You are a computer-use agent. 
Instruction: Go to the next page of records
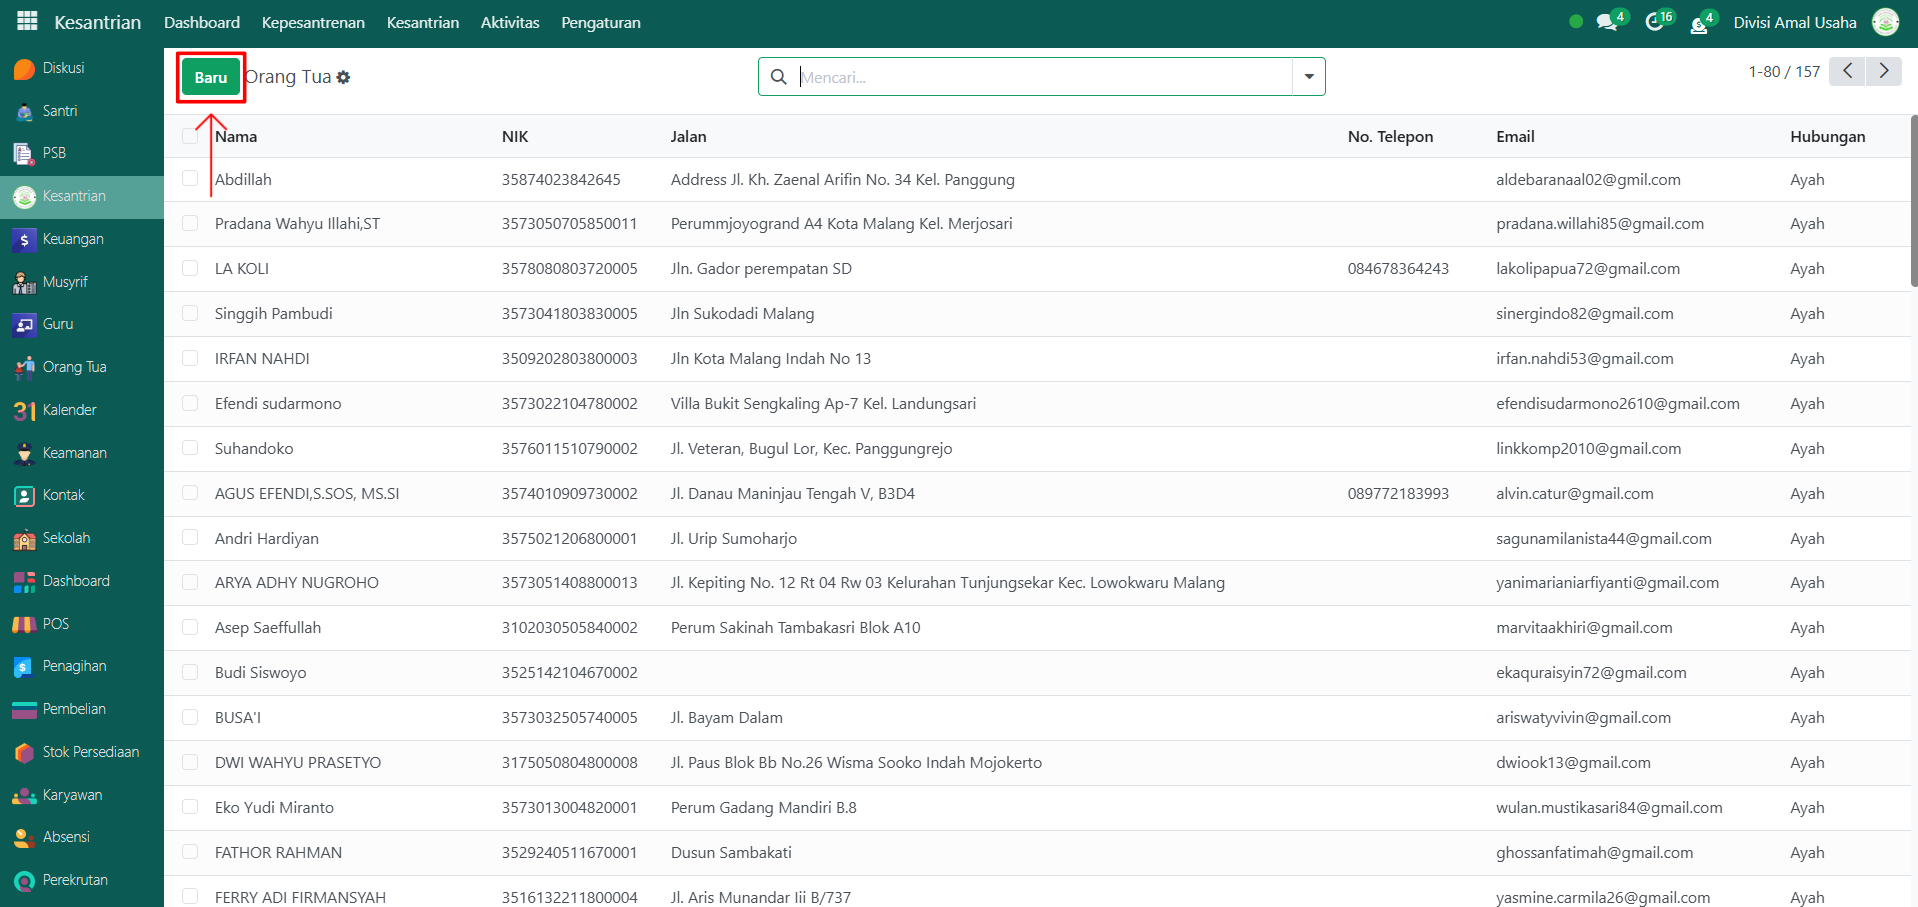point(1883,71)
